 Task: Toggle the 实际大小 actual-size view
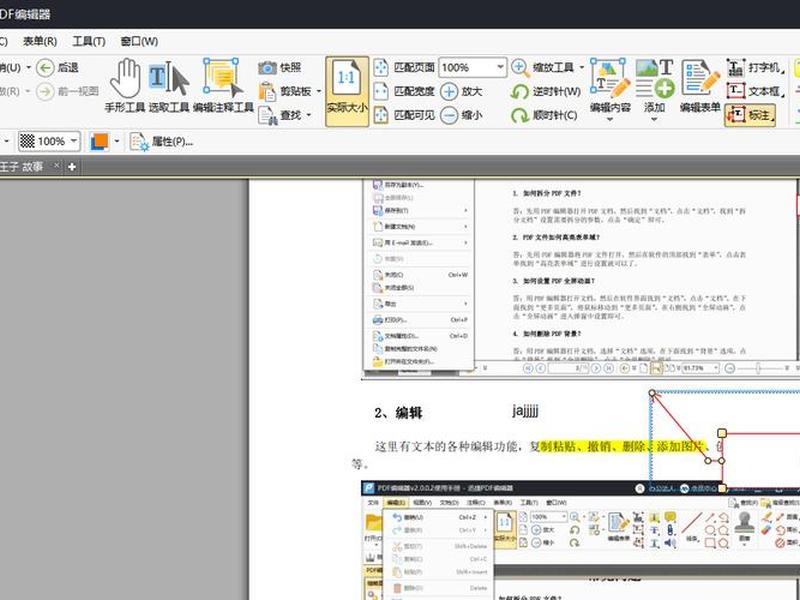point(347,91)
